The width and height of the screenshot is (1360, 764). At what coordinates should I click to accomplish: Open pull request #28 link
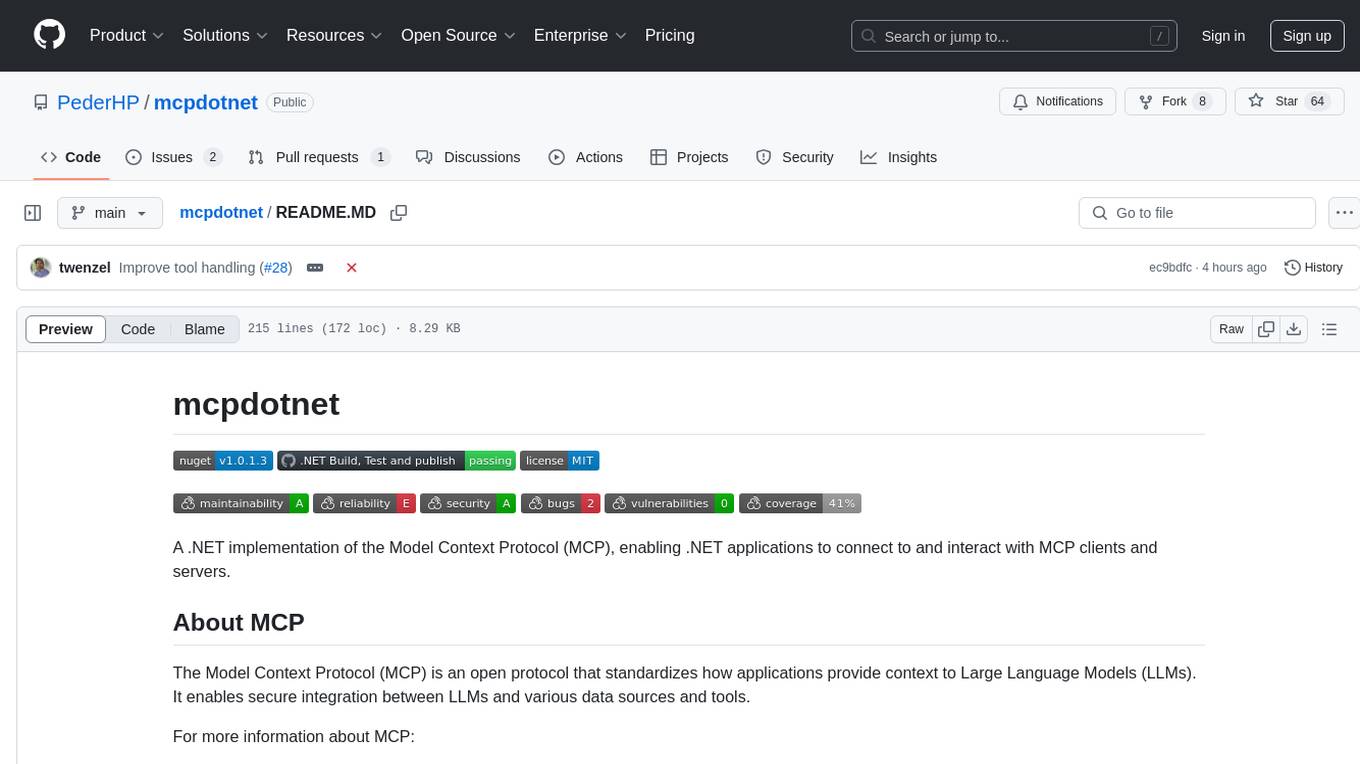275,268
